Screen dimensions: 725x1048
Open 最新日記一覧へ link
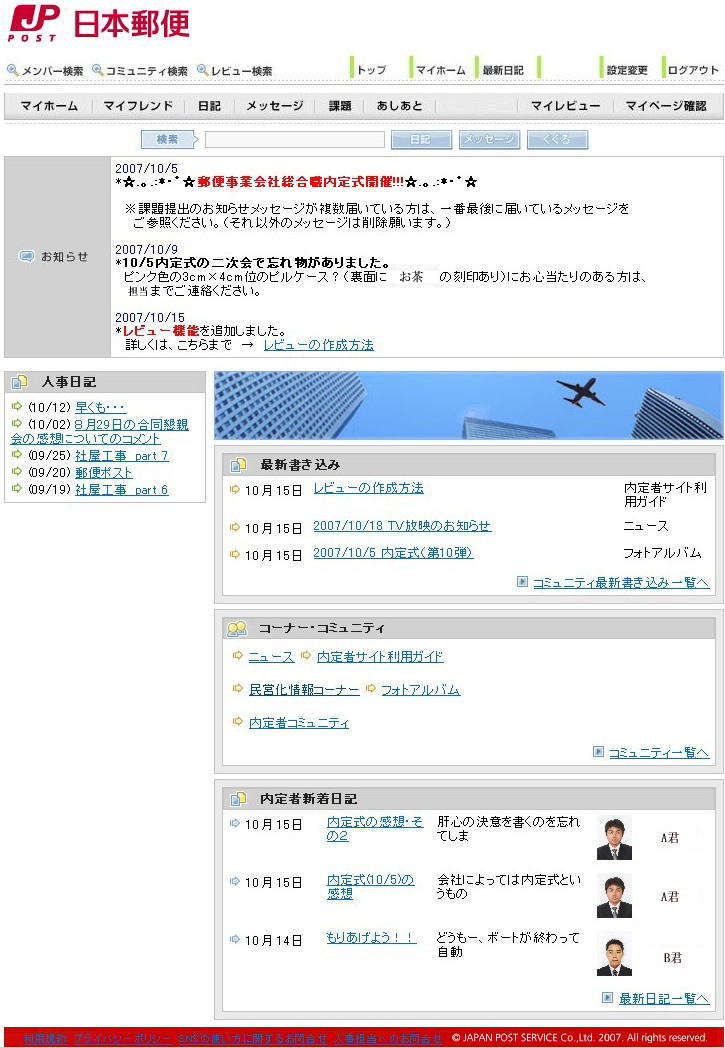pyautogui.click(x=664, y=999)
